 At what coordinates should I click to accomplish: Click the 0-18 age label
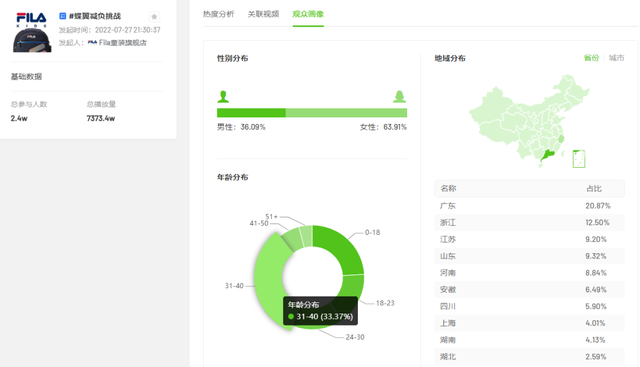click(372, 232)
